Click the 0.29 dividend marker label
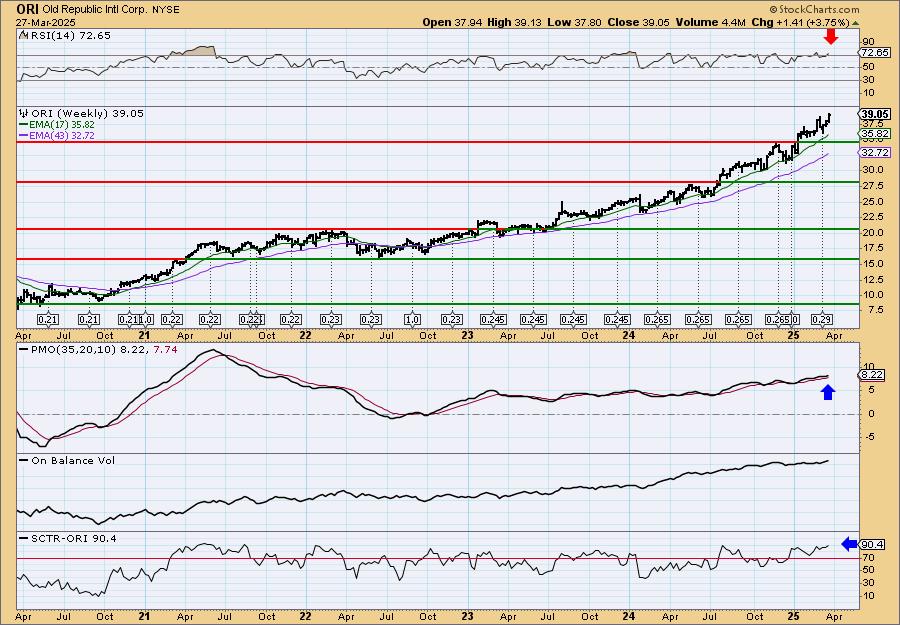900x625 pixels. pos(821,320)
